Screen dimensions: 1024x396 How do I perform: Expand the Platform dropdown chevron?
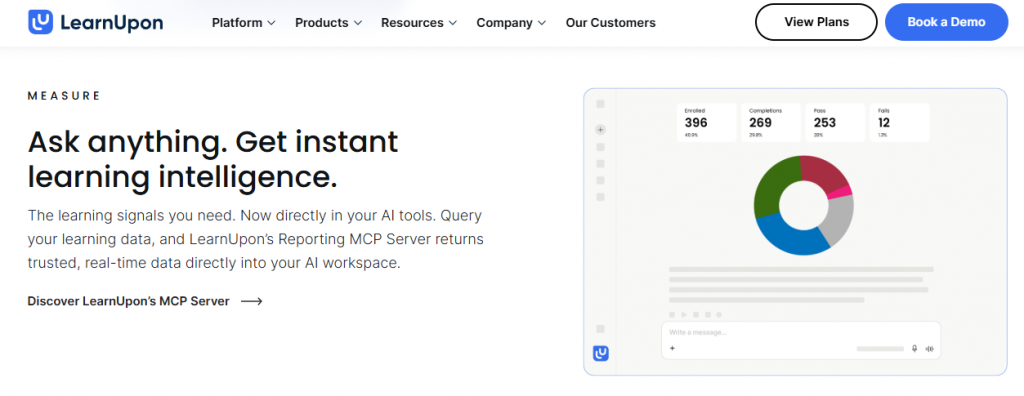[x=271, y=23]
